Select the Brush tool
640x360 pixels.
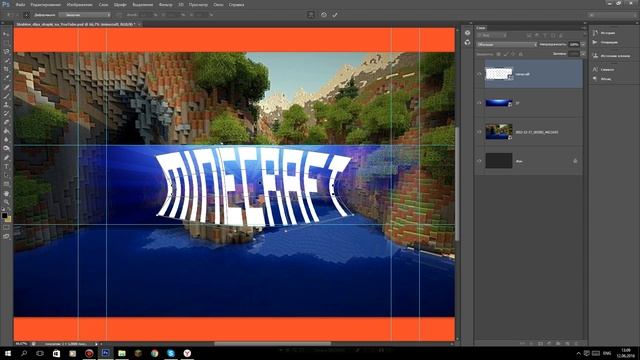(x=6, y=96)
